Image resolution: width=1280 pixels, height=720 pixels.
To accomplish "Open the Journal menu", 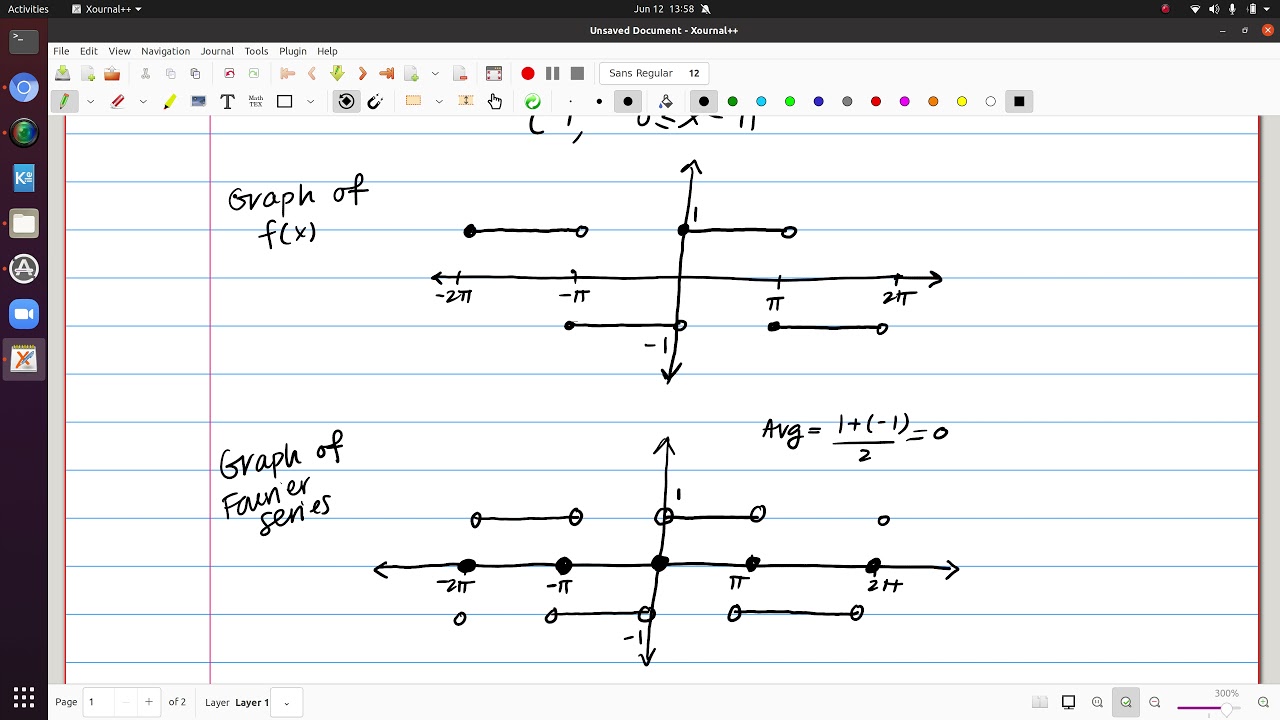I will click(x=217, y=51).
